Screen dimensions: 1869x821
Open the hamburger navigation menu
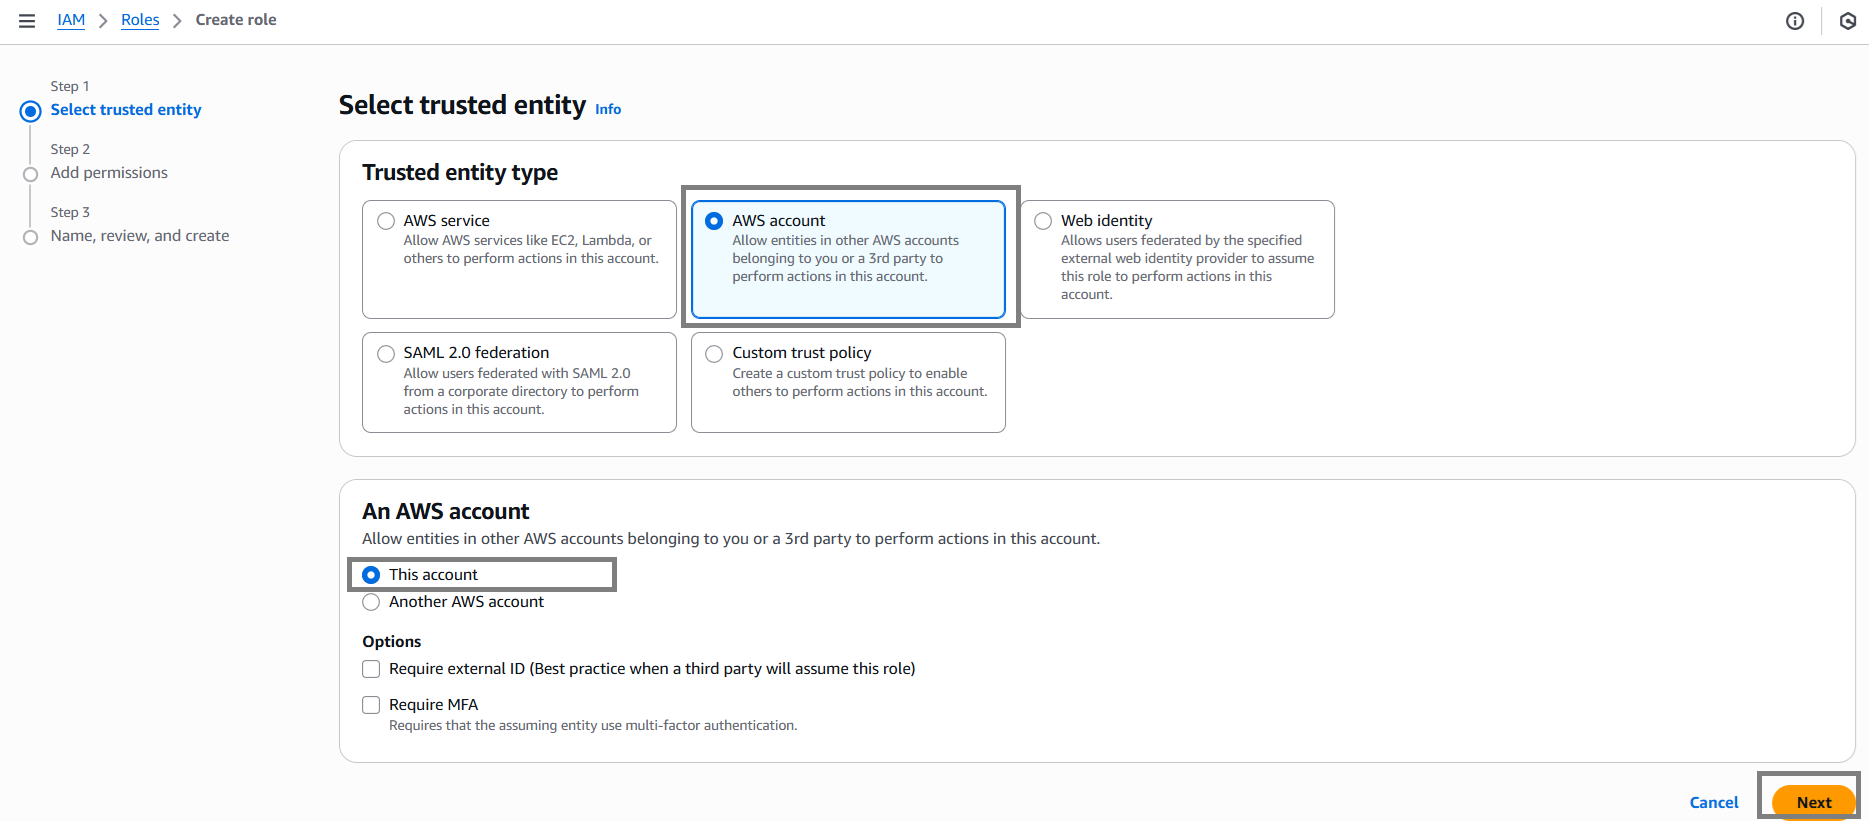(x=27, y=21)
